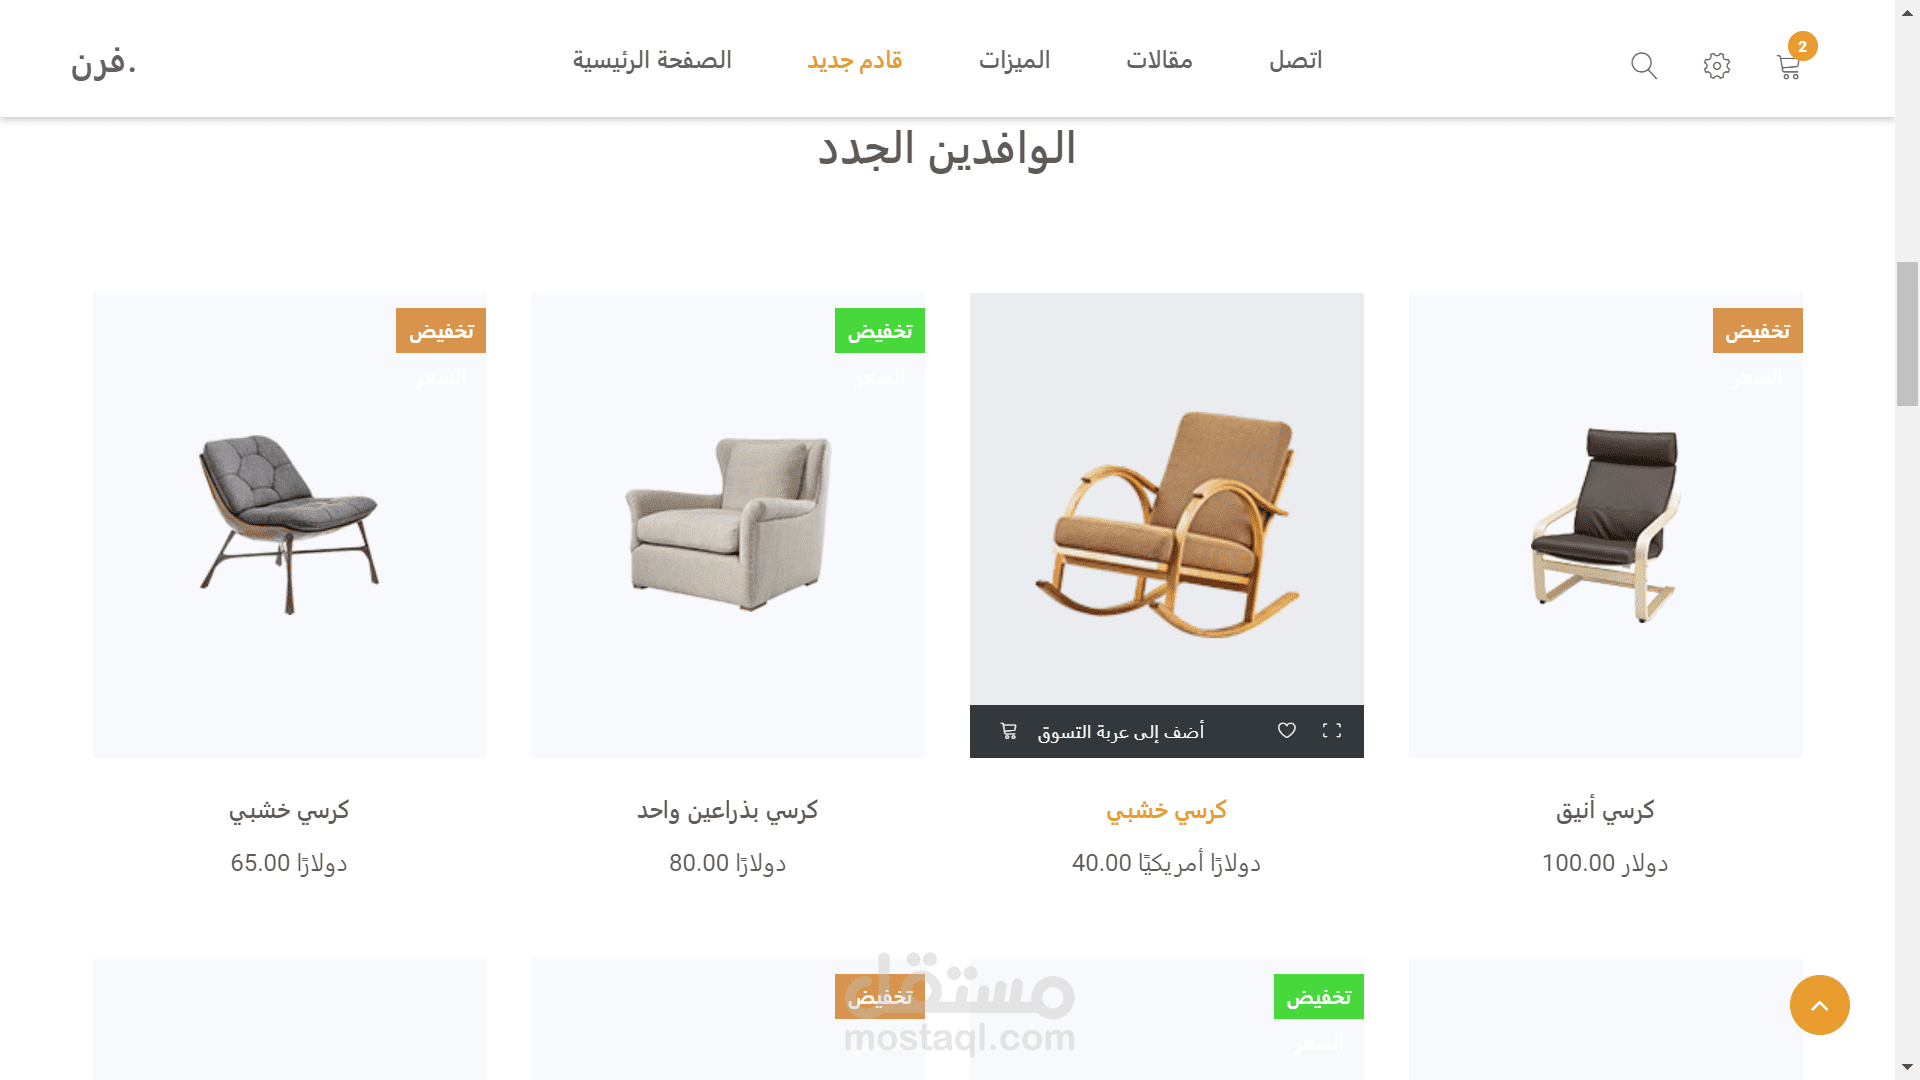Open the shopping cart icon

pos(1789,68)
